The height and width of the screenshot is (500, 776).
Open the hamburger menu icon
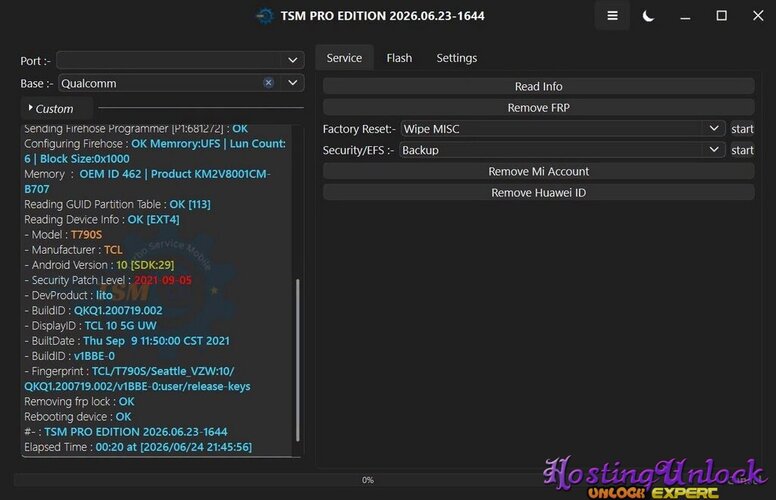click(612, 16)
